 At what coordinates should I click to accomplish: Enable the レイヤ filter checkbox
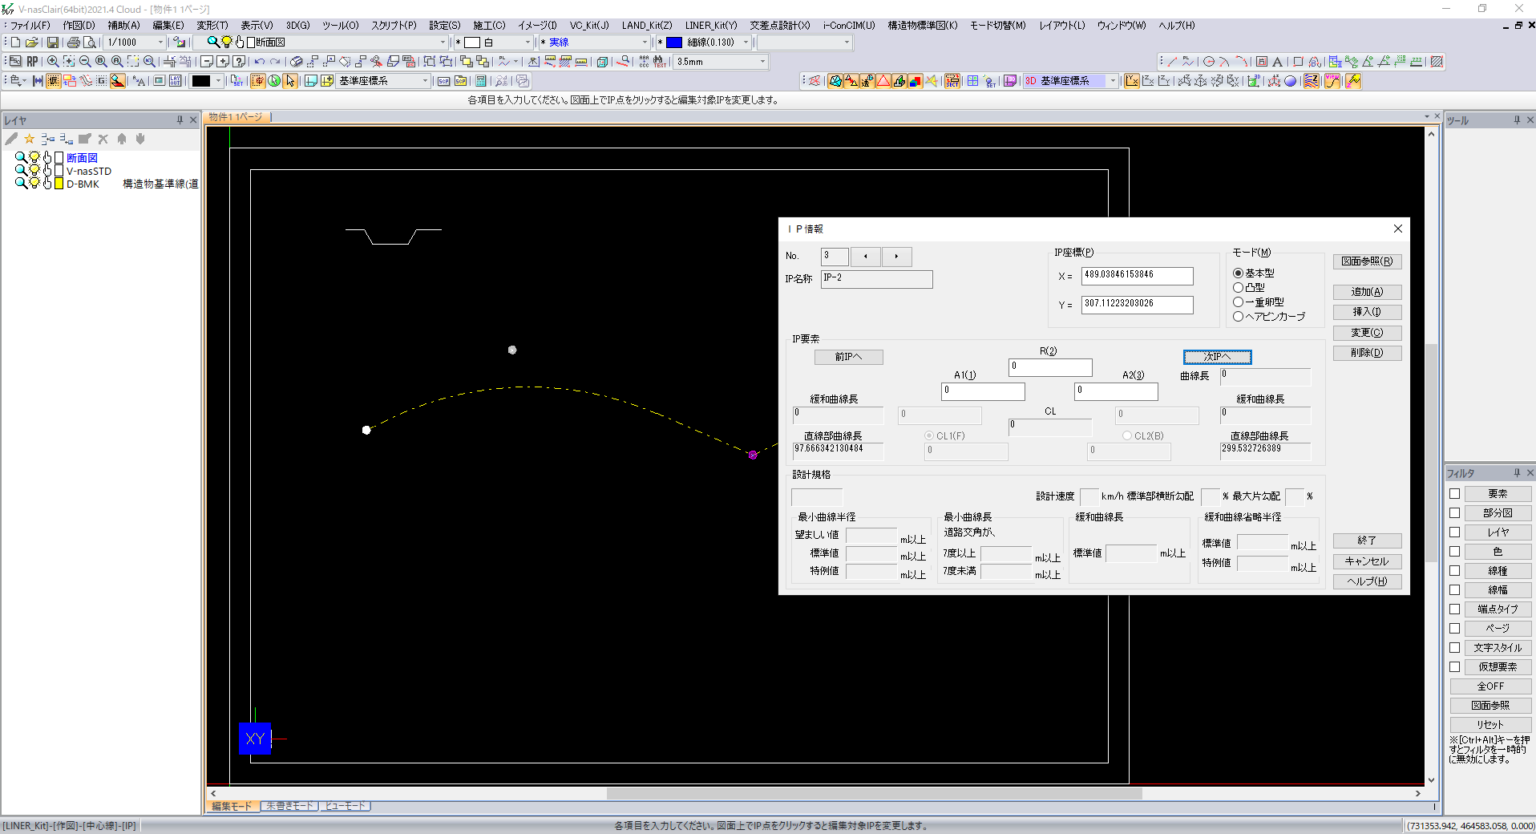[1455, 531]
